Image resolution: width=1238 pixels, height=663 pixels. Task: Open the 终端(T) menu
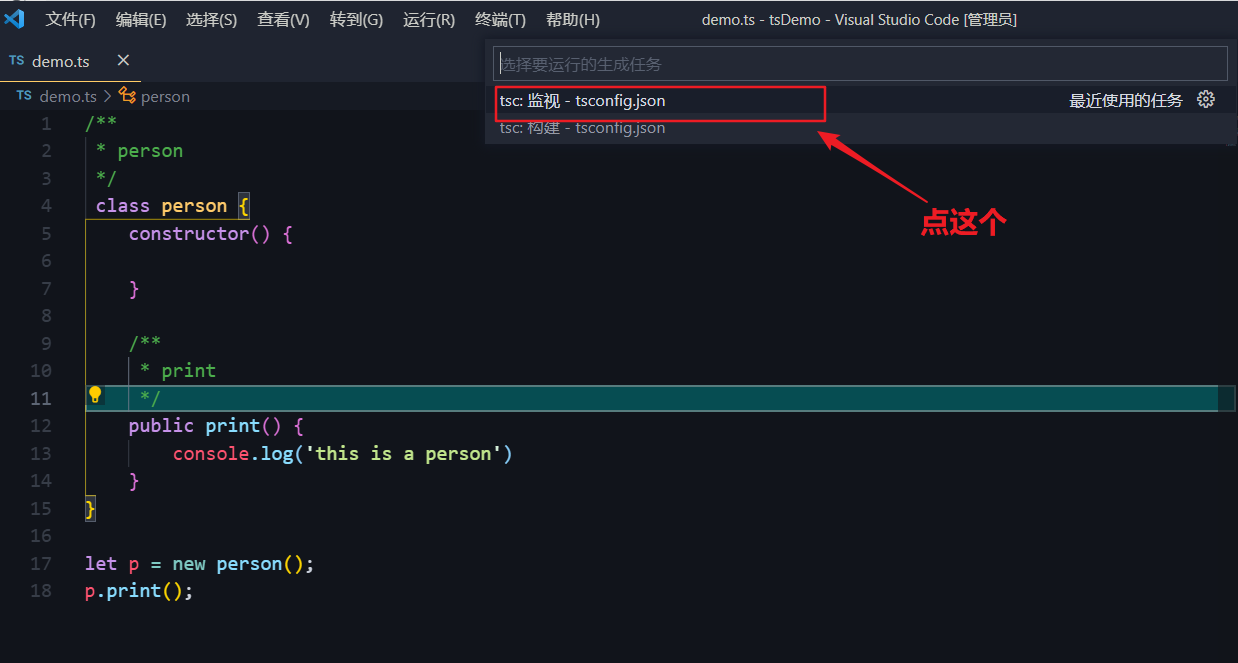(x=500, y=20)
